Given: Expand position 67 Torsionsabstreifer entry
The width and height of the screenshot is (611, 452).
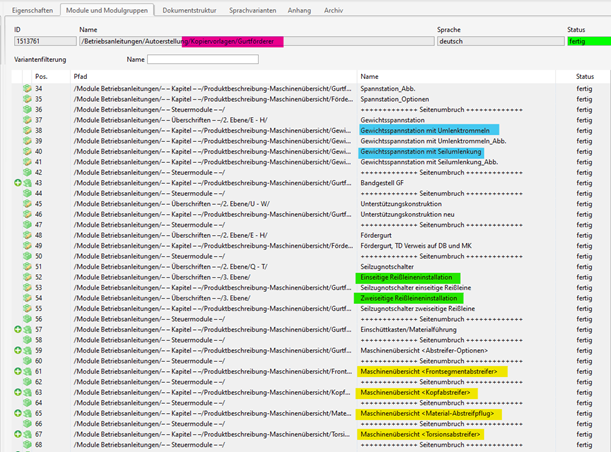Looking at the screenshot, I should point(18,434).
